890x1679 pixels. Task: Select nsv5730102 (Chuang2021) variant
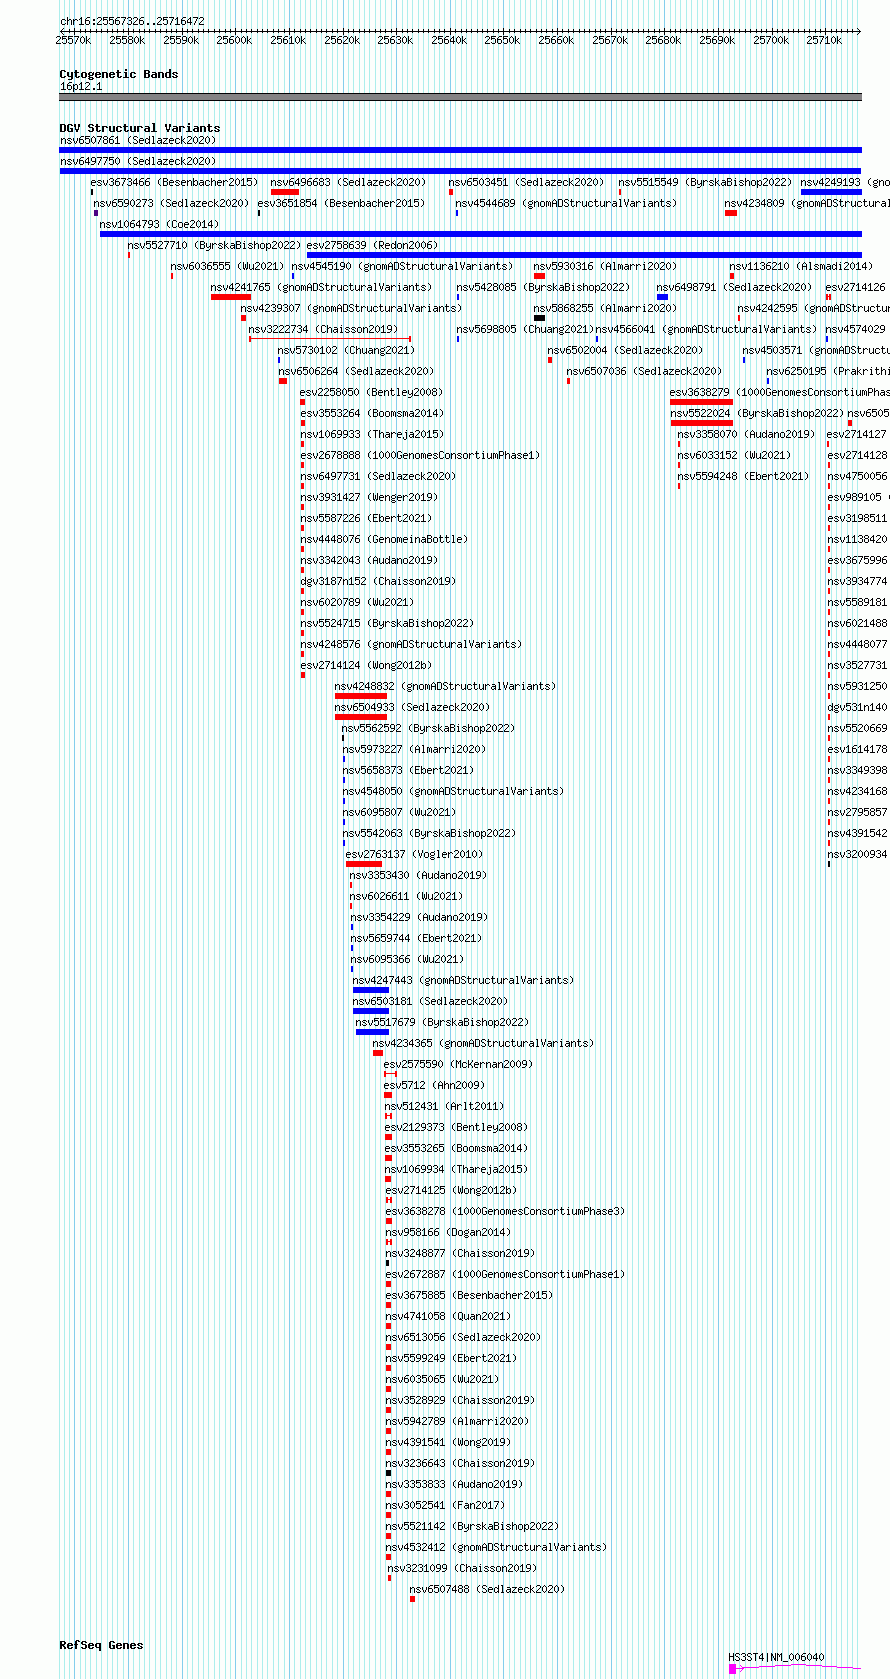346,350
